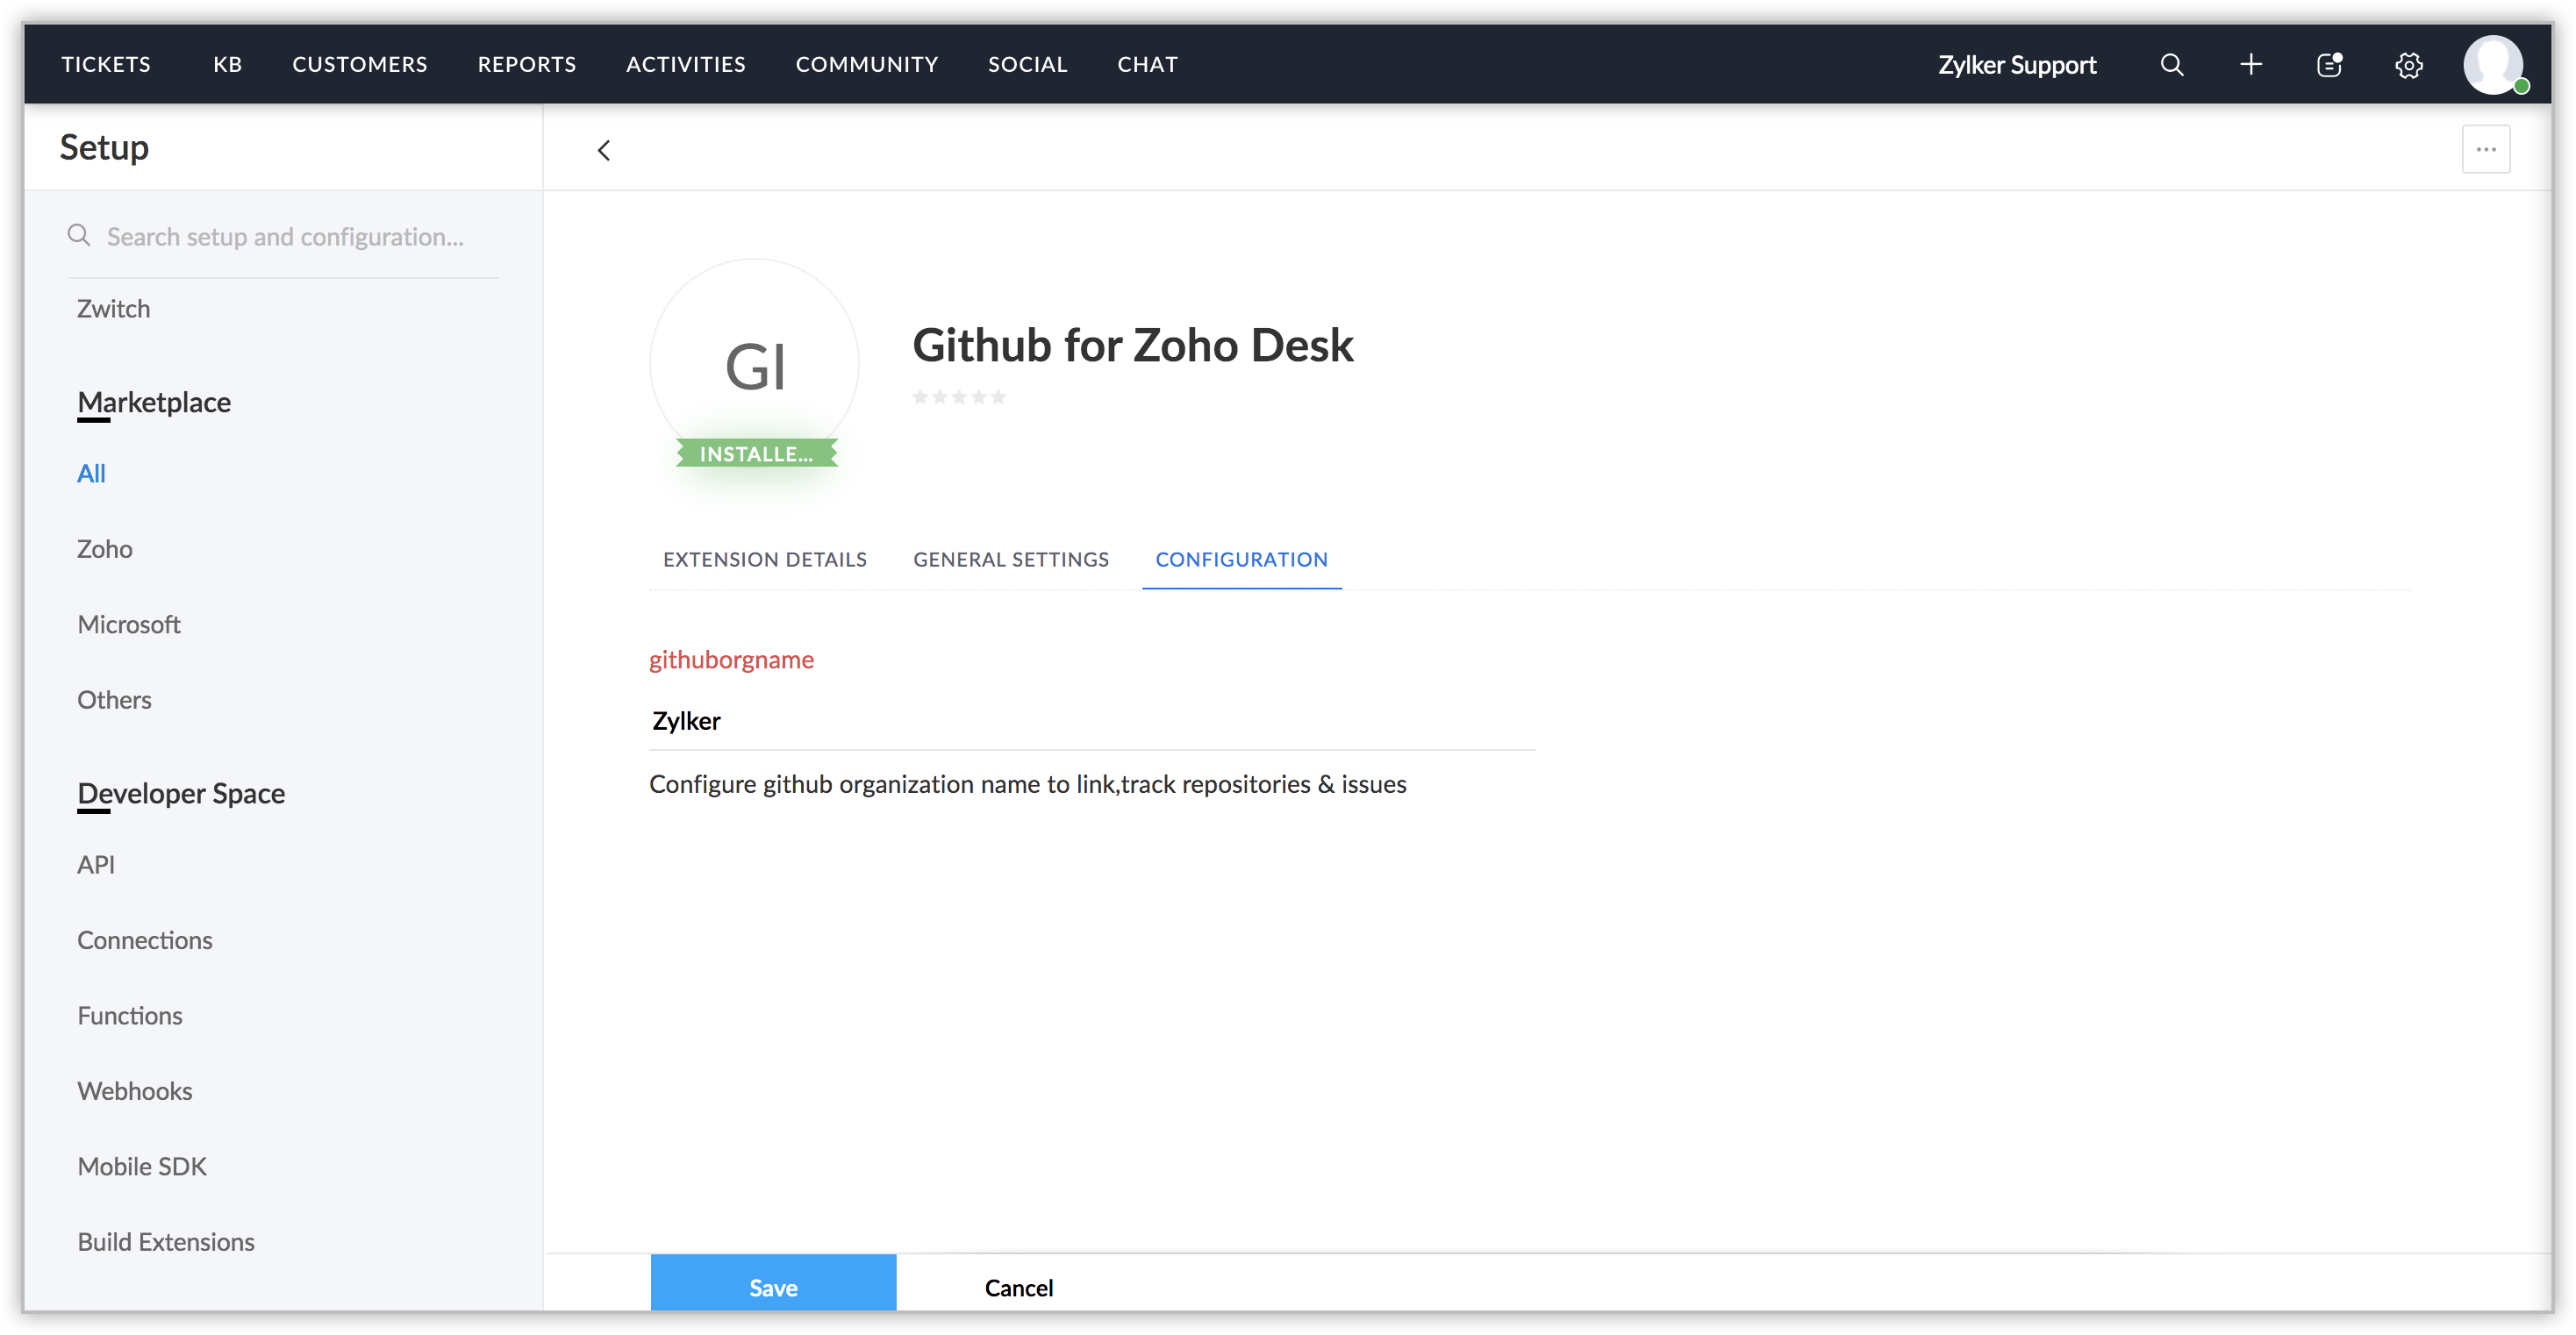2576x1335 pixels.
Task: Click the user profile avatar
Action: point(2493,65)
